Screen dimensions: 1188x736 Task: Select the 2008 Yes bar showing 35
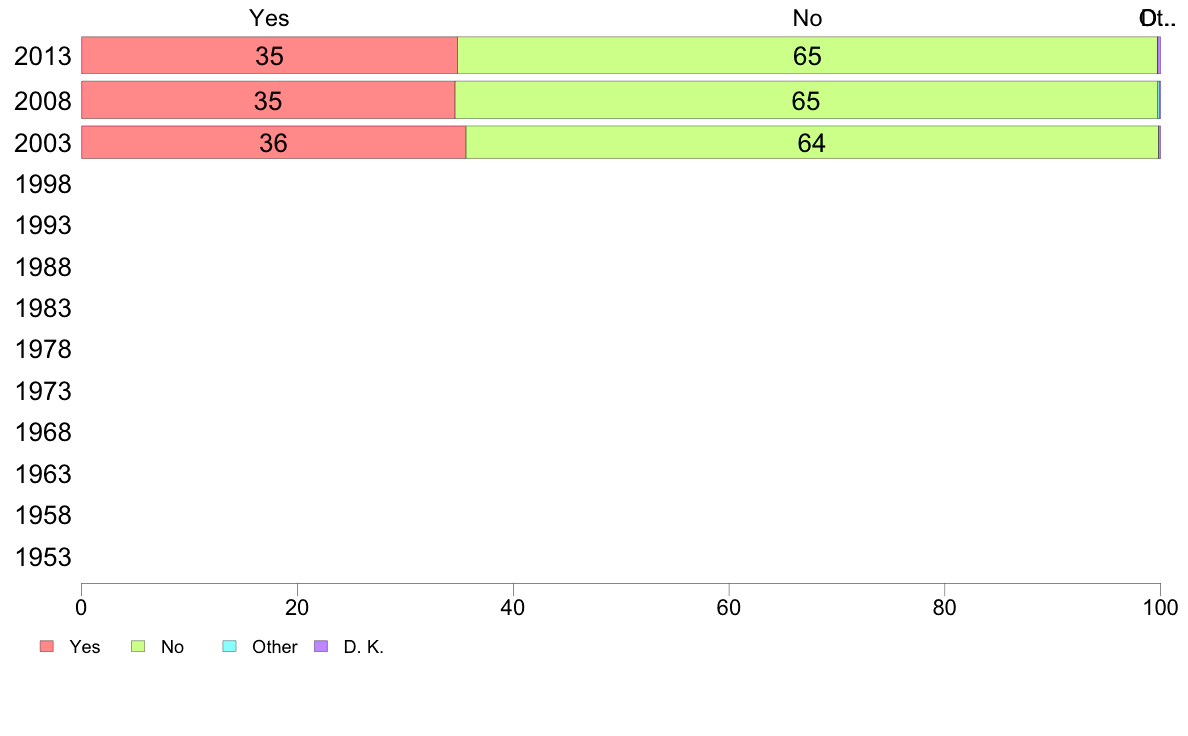pyautogui.click(x=267, y=100)
